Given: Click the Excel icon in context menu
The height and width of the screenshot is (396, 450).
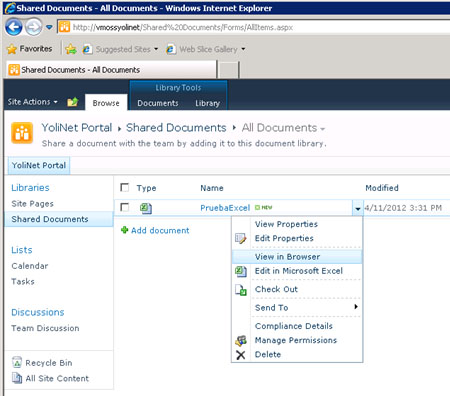Looking at the screenshot, I should pos(241,271).
